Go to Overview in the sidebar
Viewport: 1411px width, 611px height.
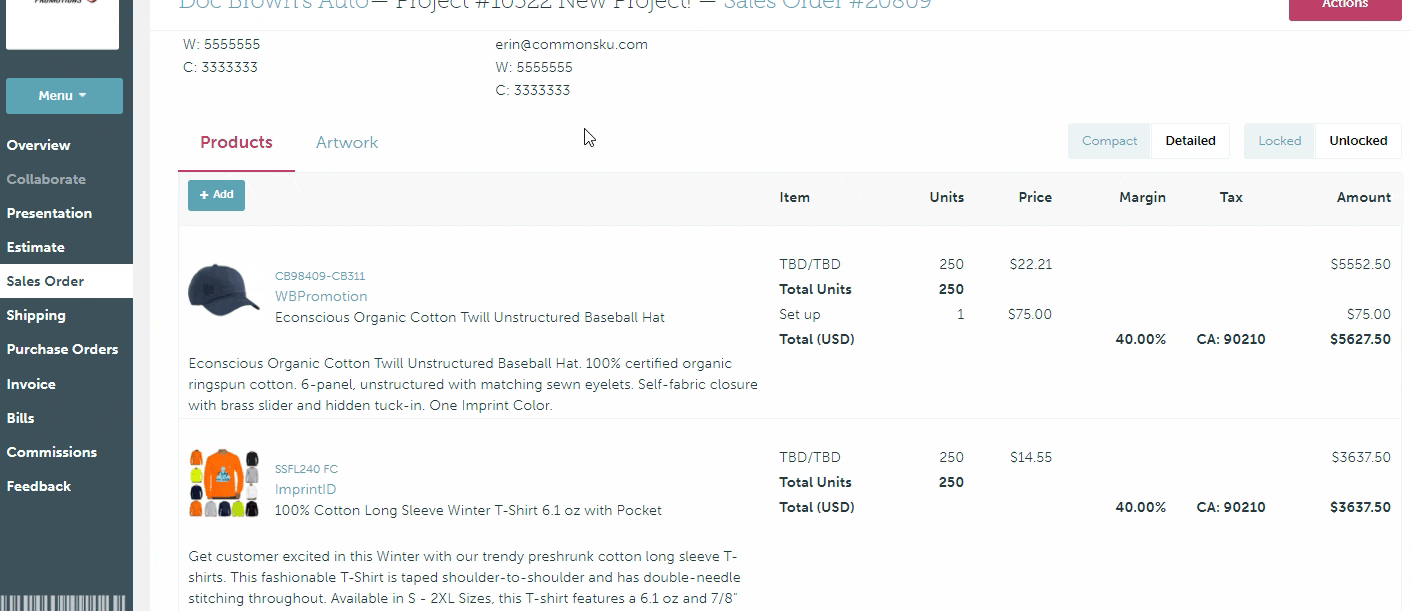(39, 145)
